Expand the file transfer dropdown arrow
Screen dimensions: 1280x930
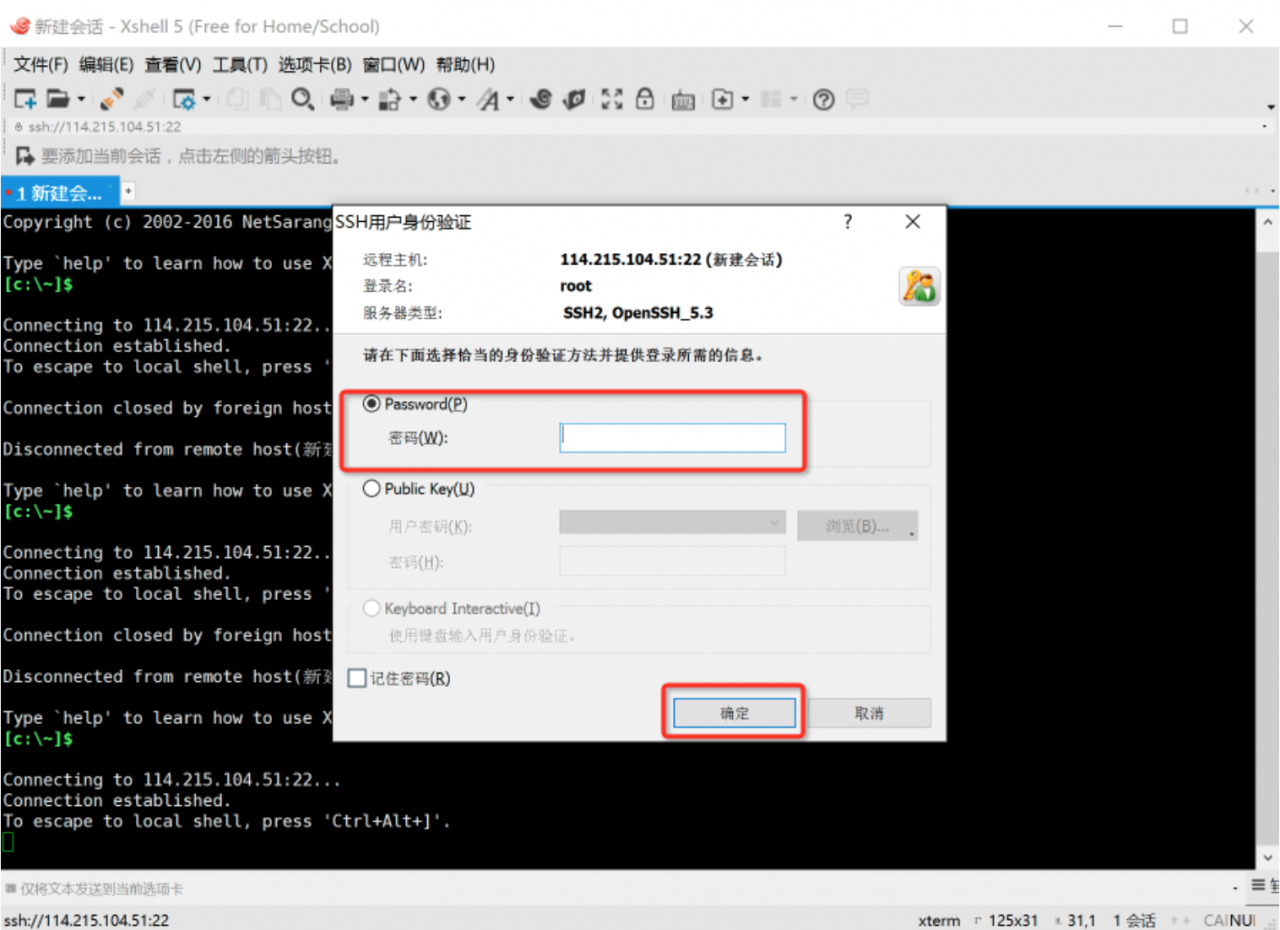[x=413, y=99]
